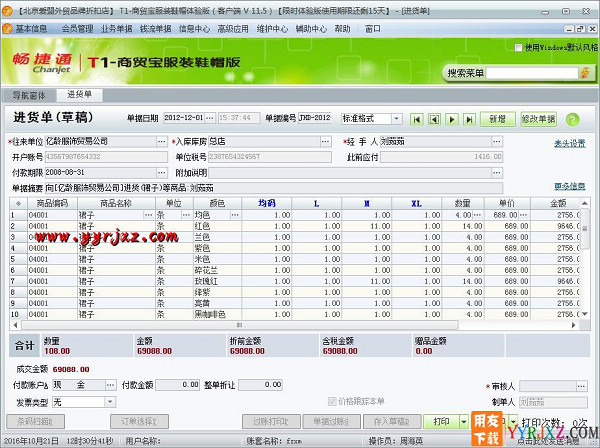Open the 业务单据 menu
The width and height of the screenshot is (600, 448).
click(117, 29)
